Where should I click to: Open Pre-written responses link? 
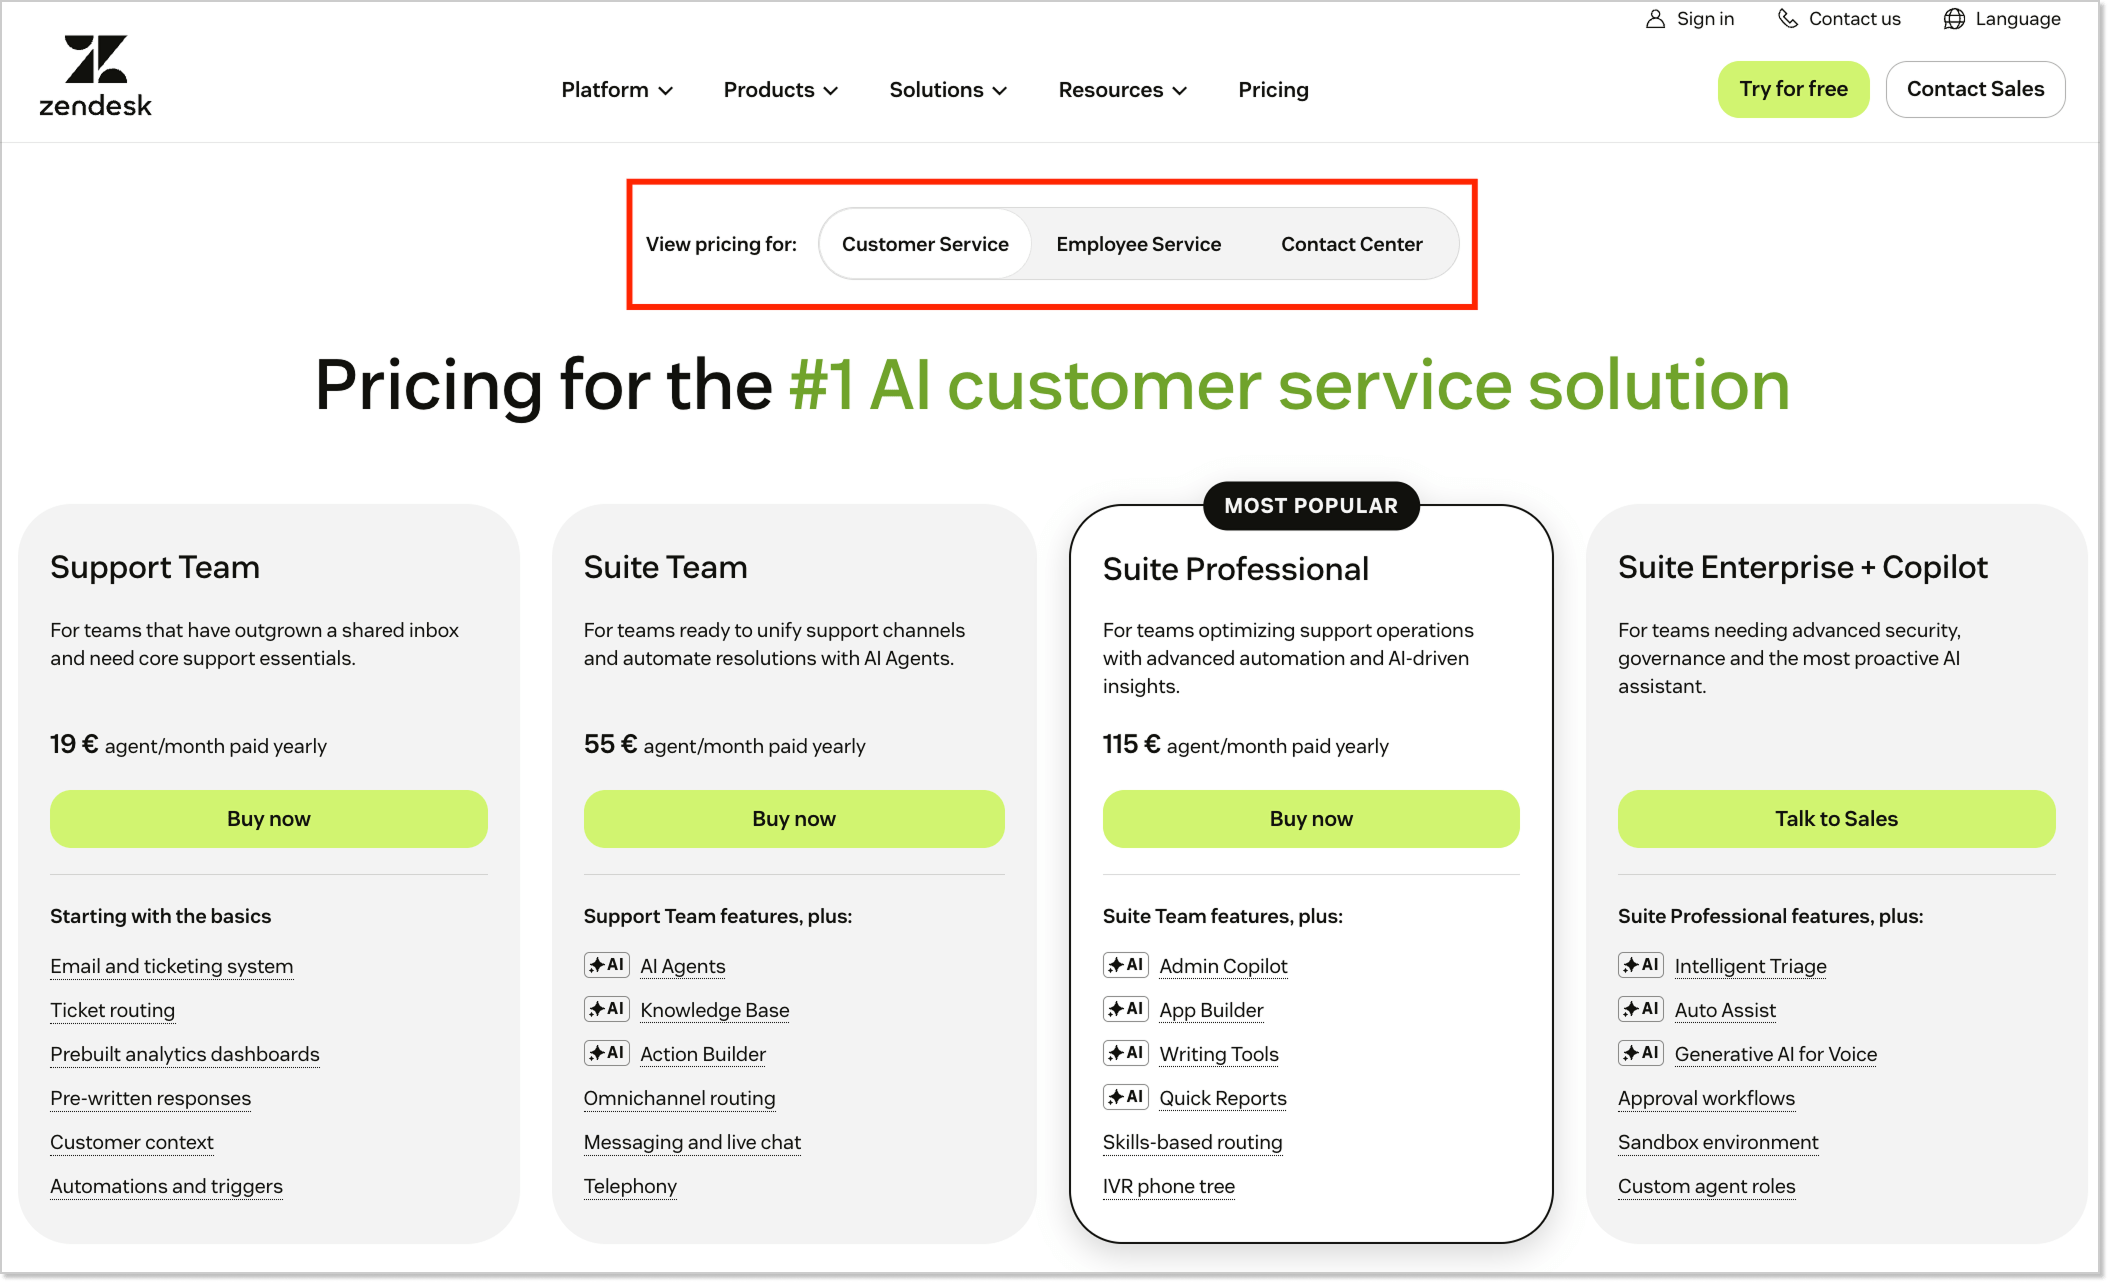(151, 1098)
